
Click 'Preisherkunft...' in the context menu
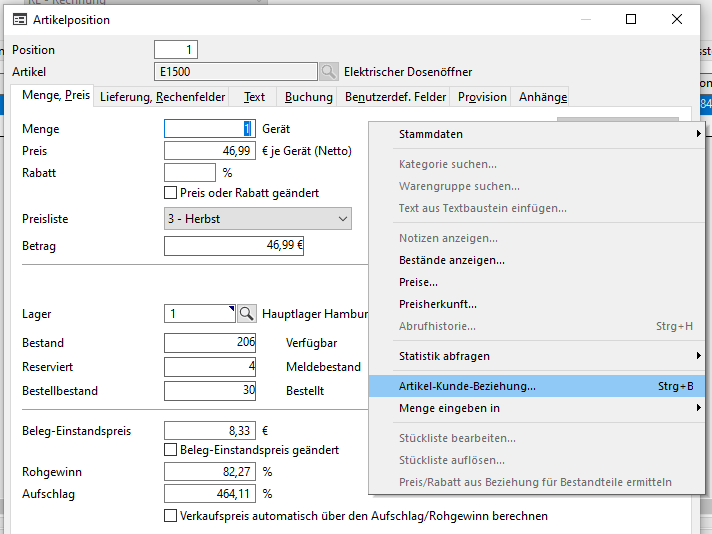[x=437, y=304]
